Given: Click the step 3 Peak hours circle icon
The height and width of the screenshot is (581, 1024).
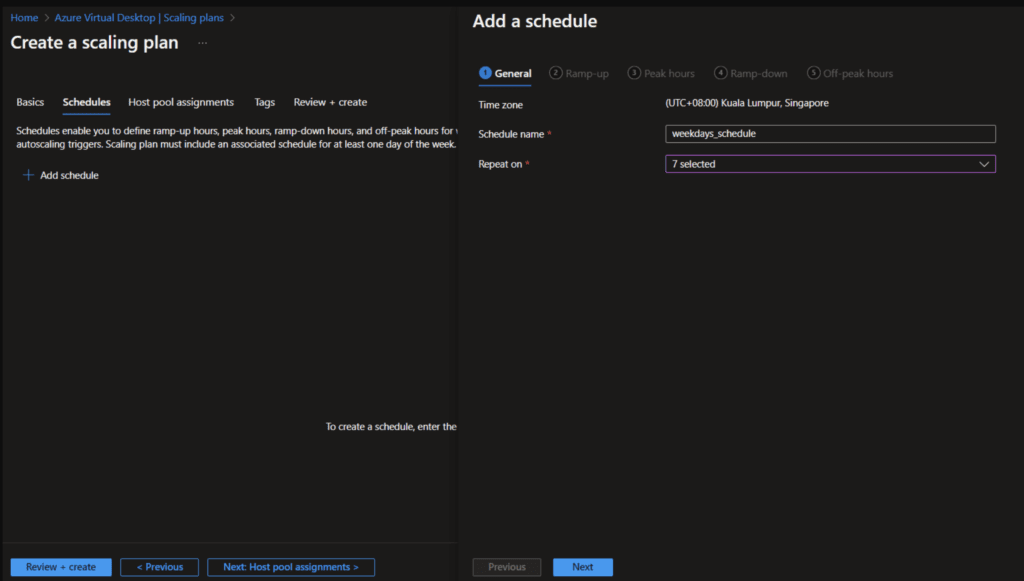Looking at the screenshot, I should click(x=634, y=73).
